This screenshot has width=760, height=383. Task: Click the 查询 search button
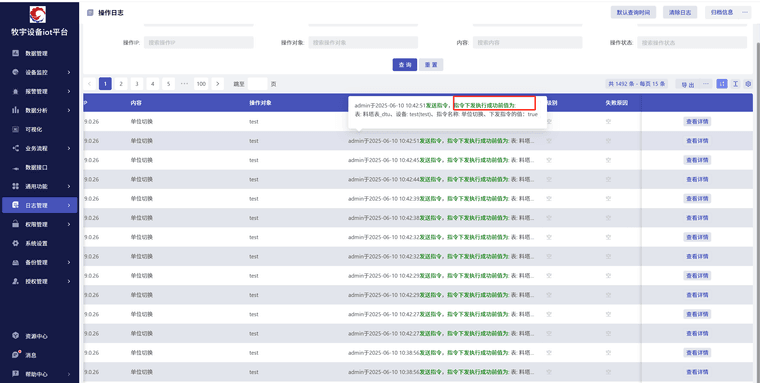coord(405,64)
